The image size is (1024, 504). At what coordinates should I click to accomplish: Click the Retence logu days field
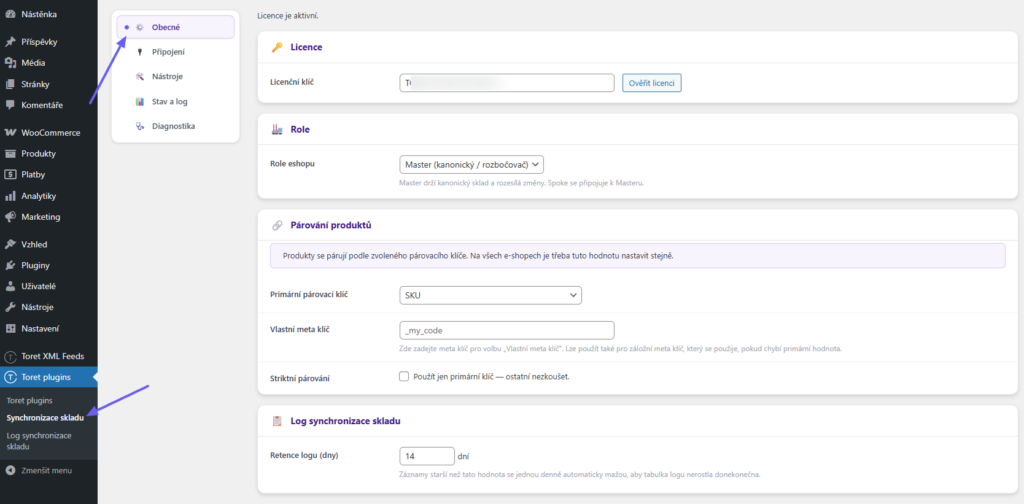coord(426,456)
